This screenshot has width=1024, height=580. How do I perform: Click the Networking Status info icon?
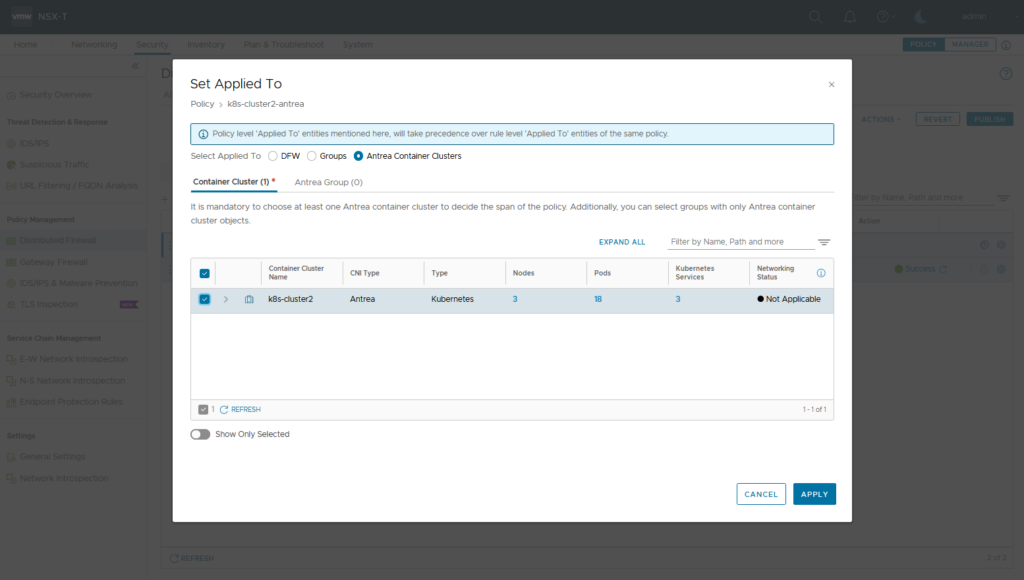pyautogui.click(x=821, y=273)
